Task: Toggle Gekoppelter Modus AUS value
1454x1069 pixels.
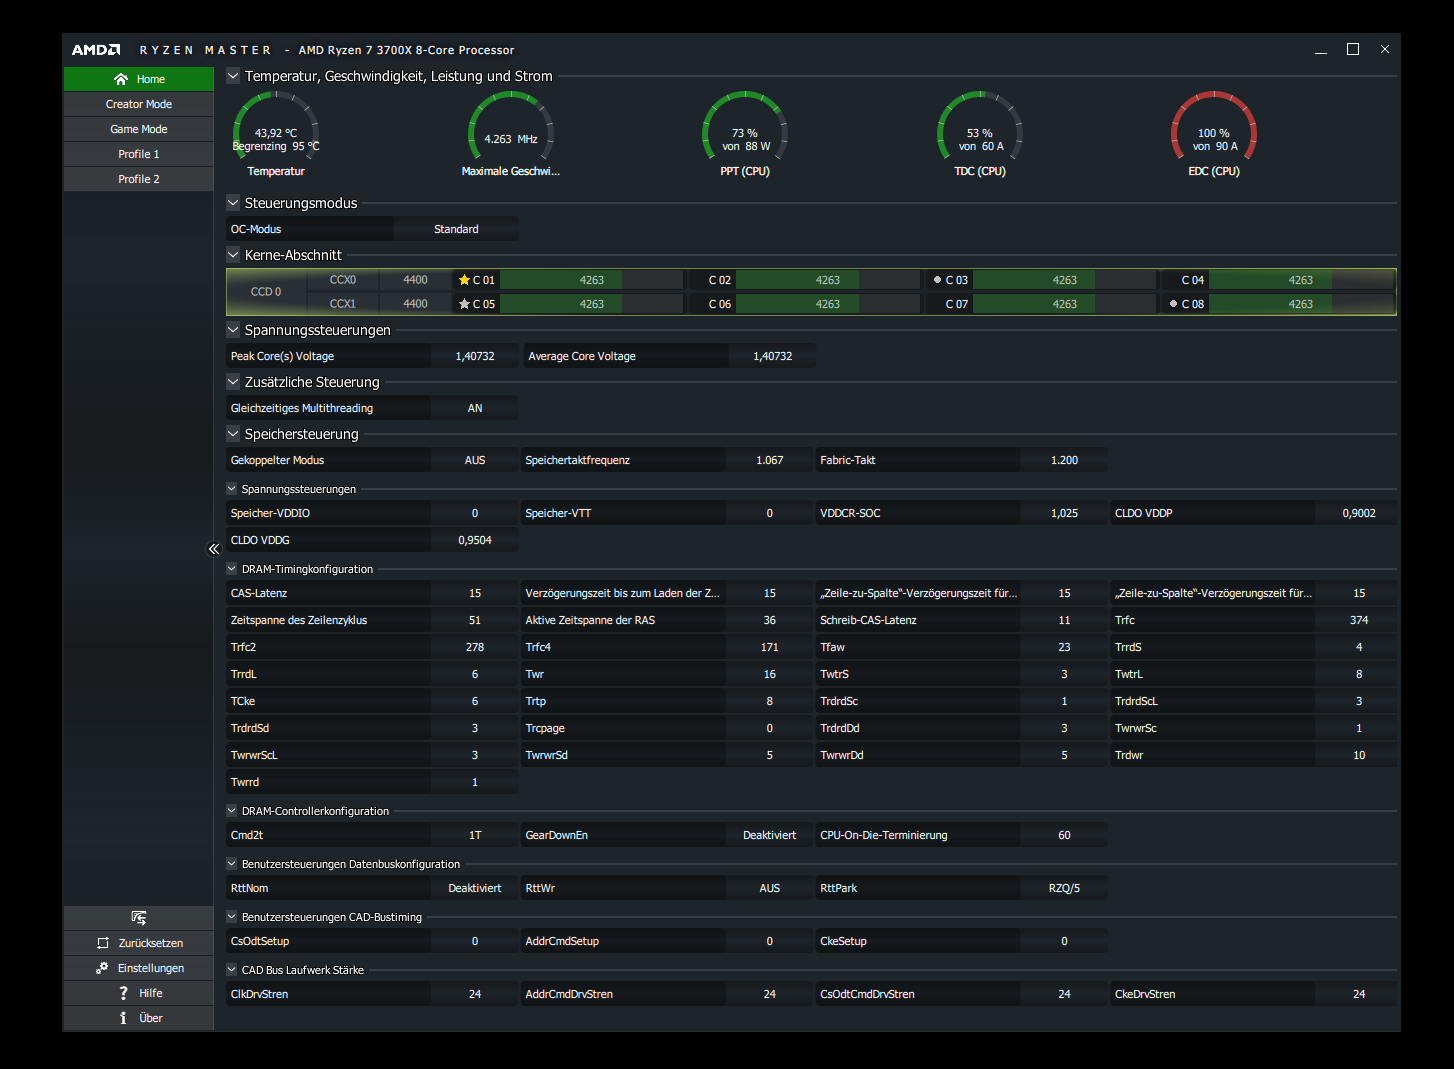Action: [475, 460]
